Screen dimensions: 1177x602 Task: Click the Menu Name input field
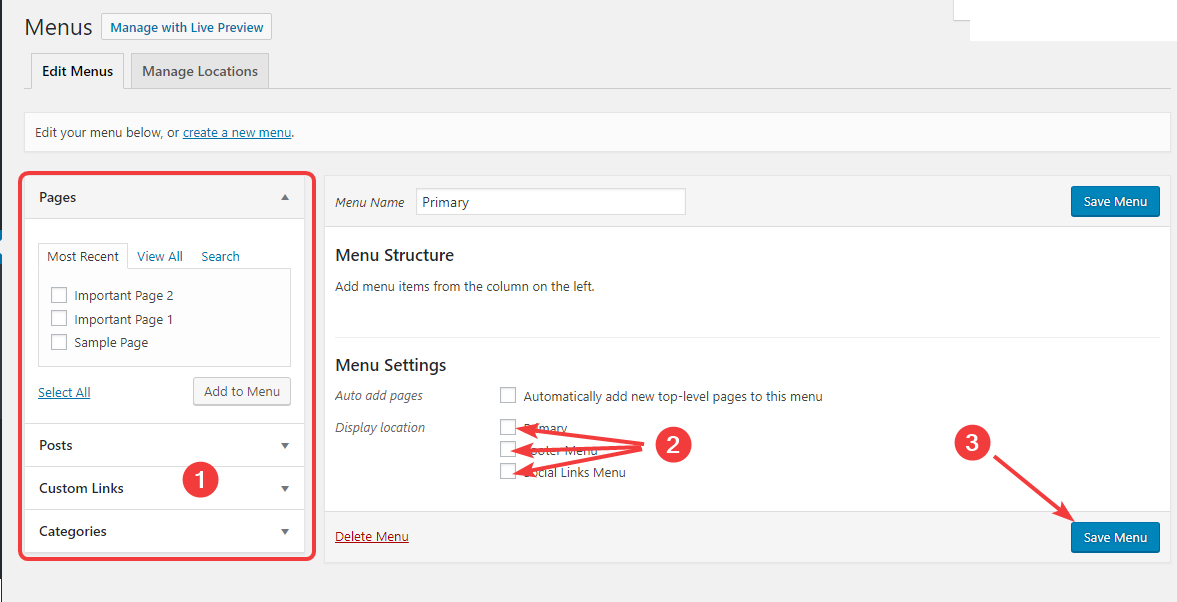coord(550,202)
